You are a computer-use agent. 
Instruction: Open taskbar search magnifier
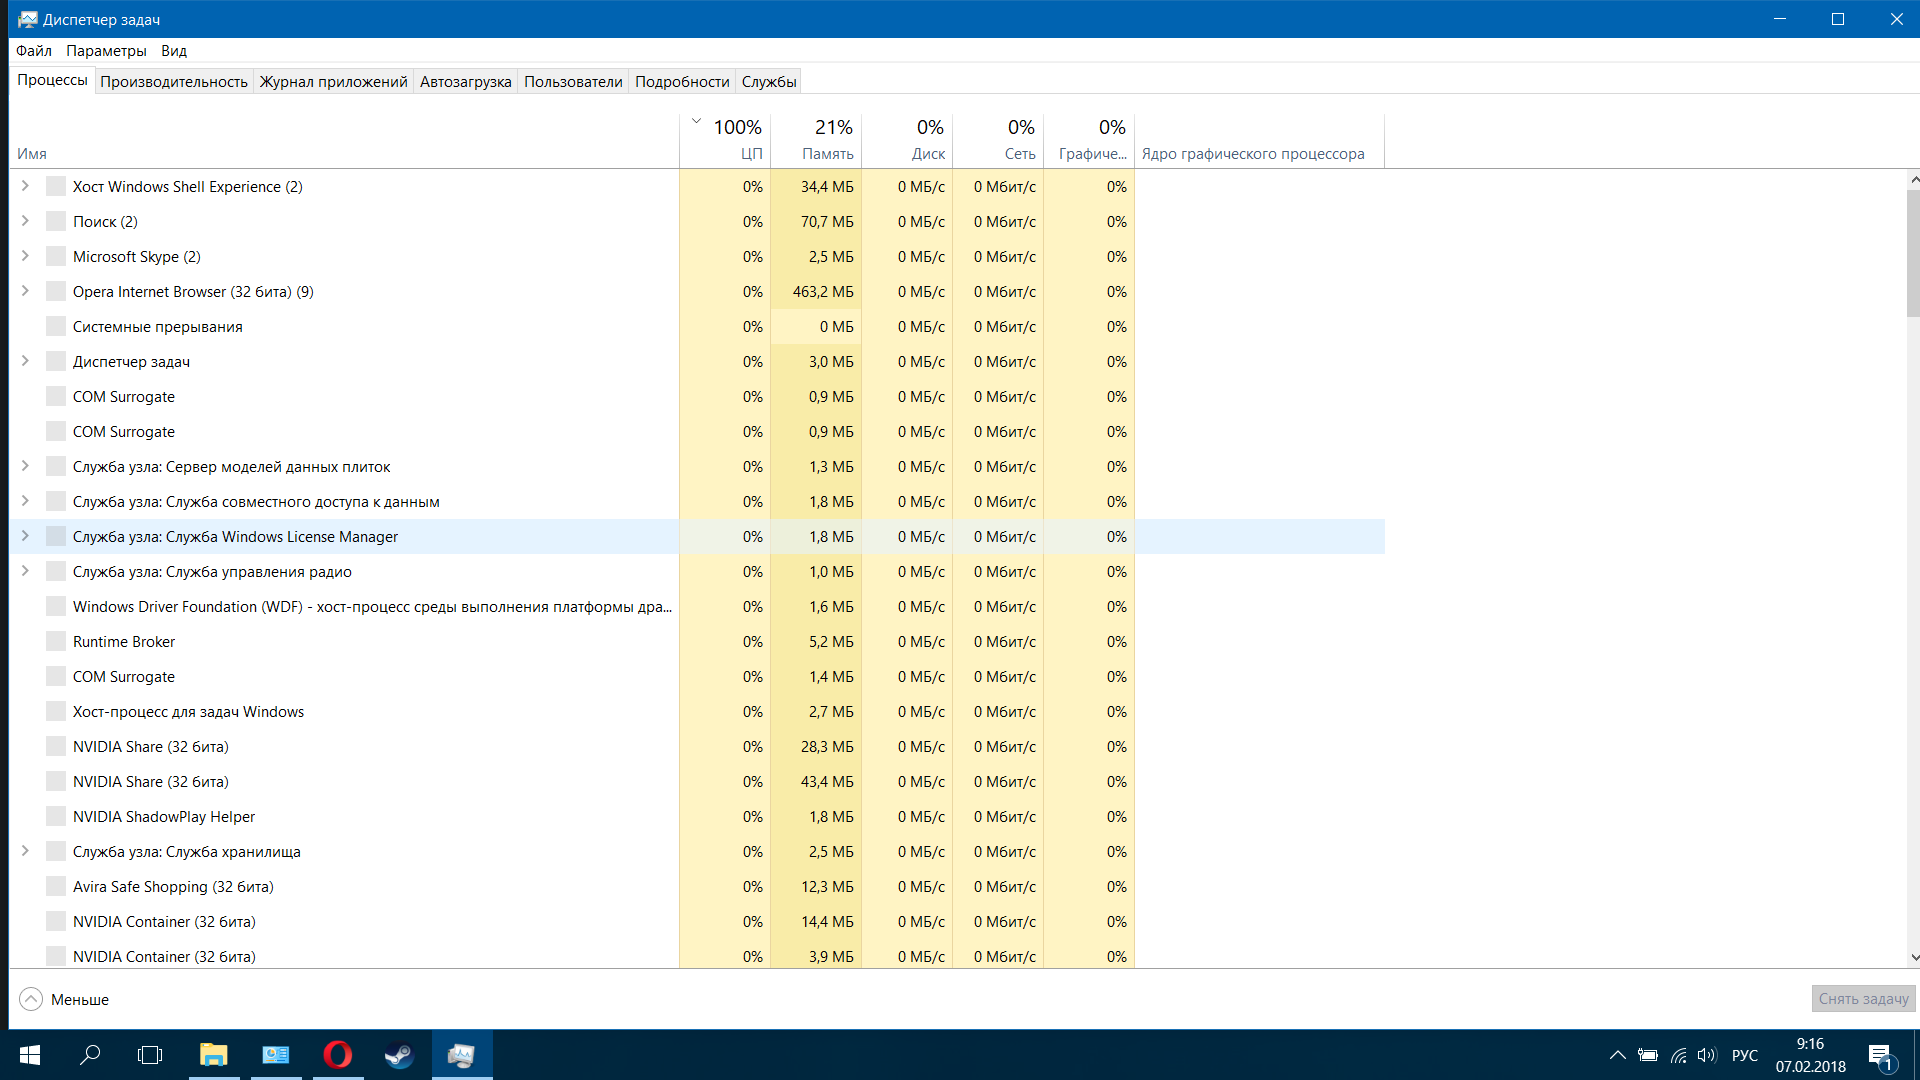(90, 1055)
